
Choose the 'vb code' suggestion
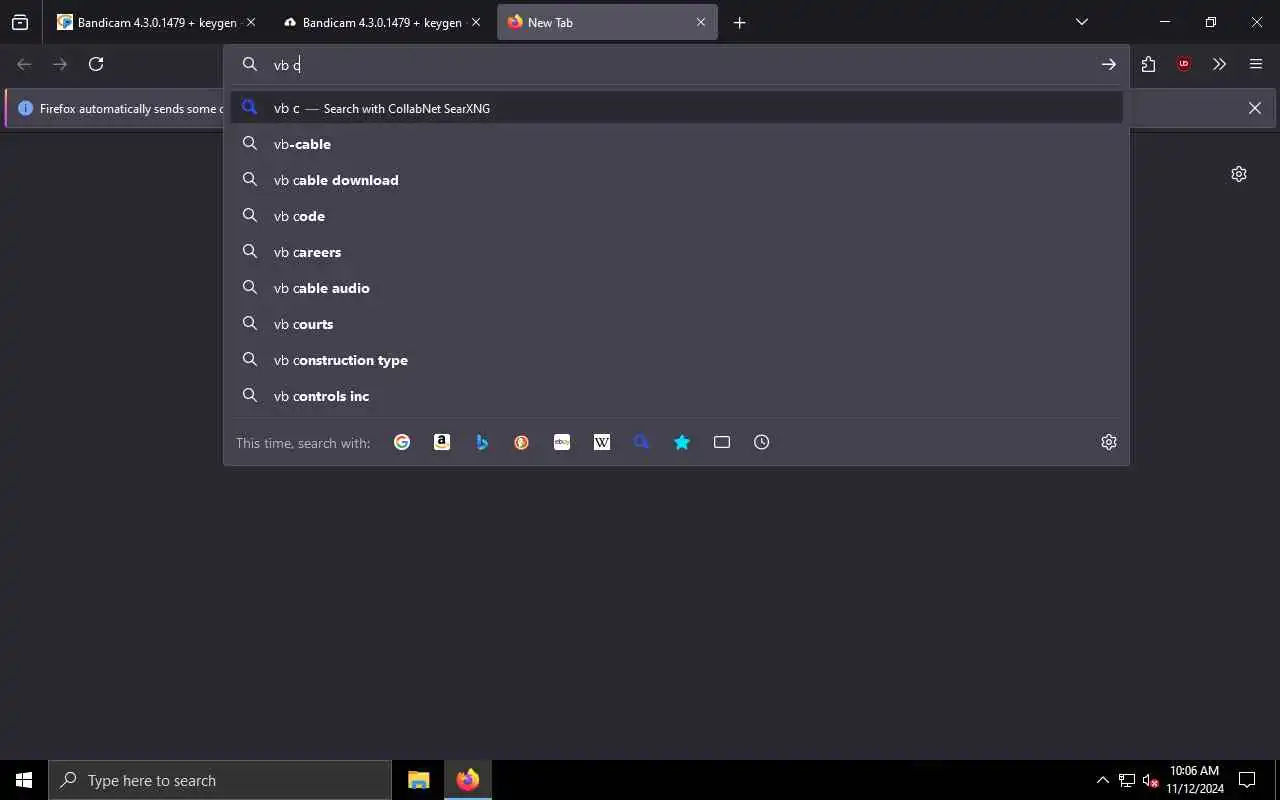coord(676,216)
